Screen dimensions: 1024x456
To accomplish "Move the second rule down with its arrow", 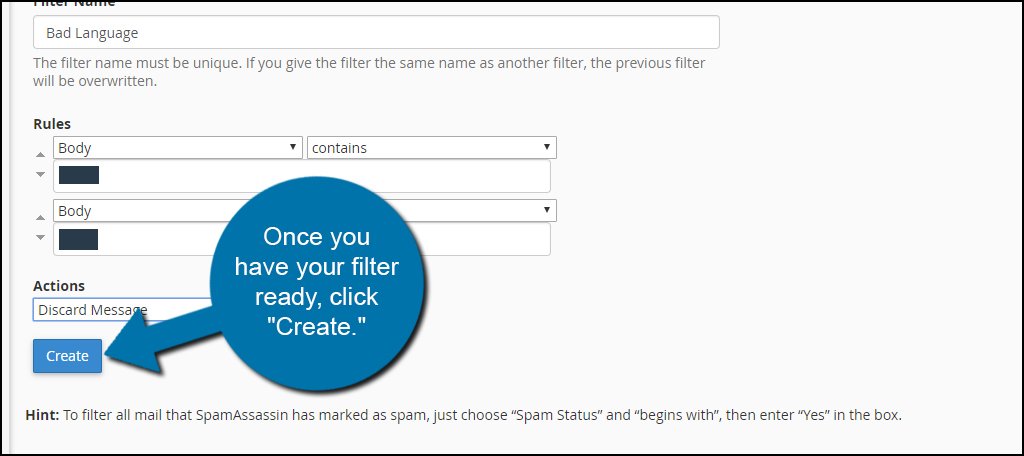I will (40, 237).
